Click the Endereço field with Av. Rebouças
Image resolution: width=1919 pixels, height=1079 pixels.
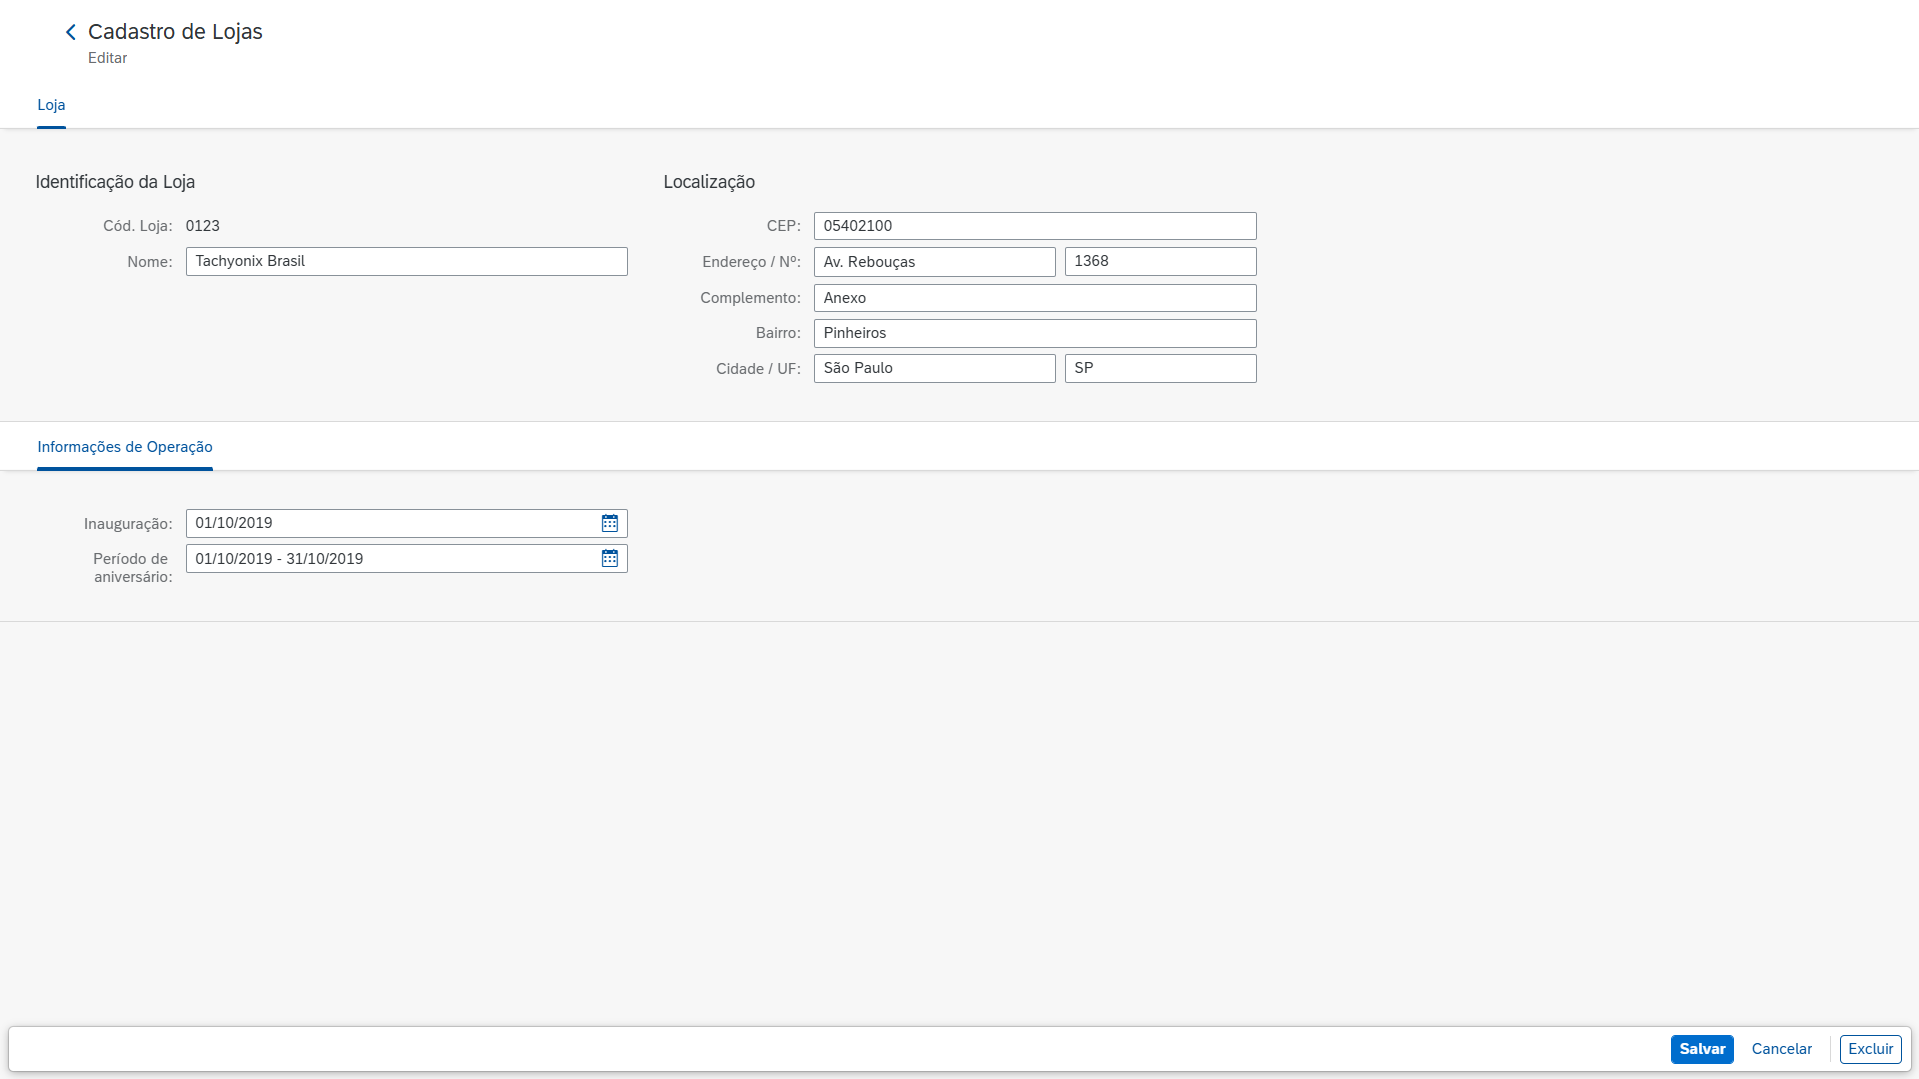coord(934,262)
